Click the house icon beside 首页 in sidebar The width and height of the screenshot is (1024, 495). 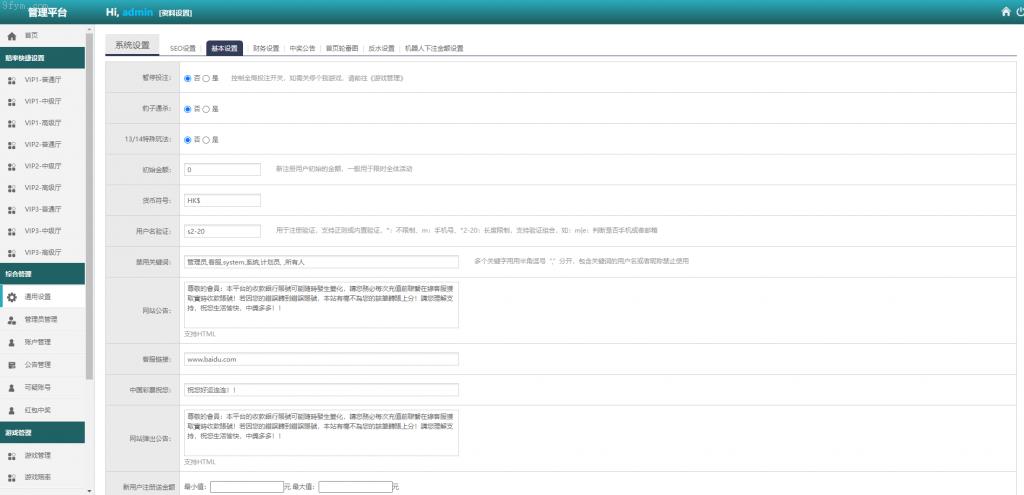click(11, 36)
